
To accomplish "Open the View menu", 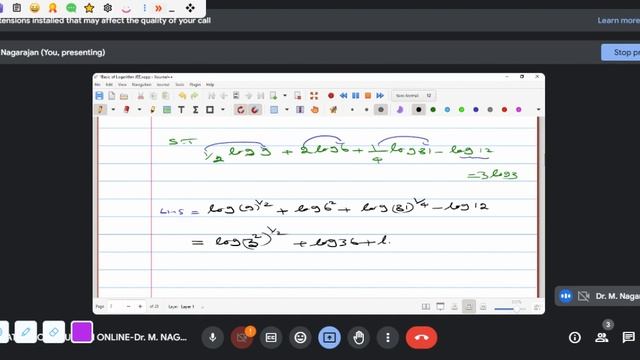I will point(122,84).
